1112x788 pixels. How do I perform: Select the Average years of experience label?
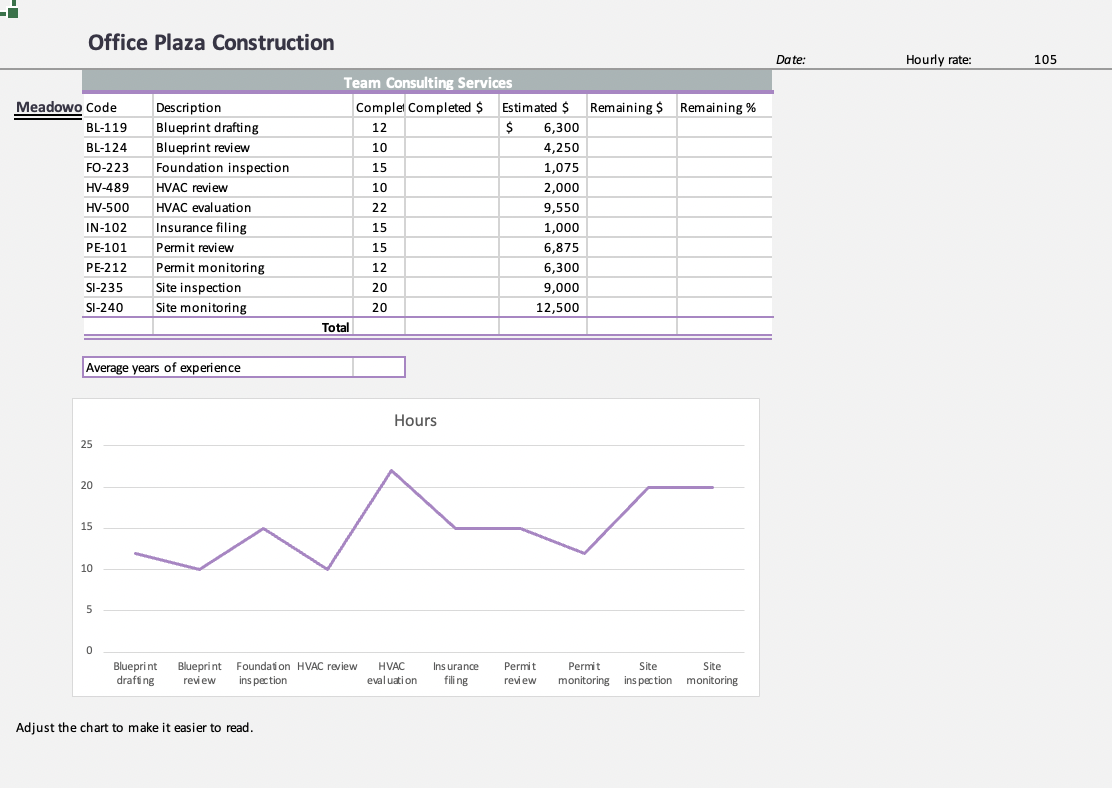click(x=163, y=367)
